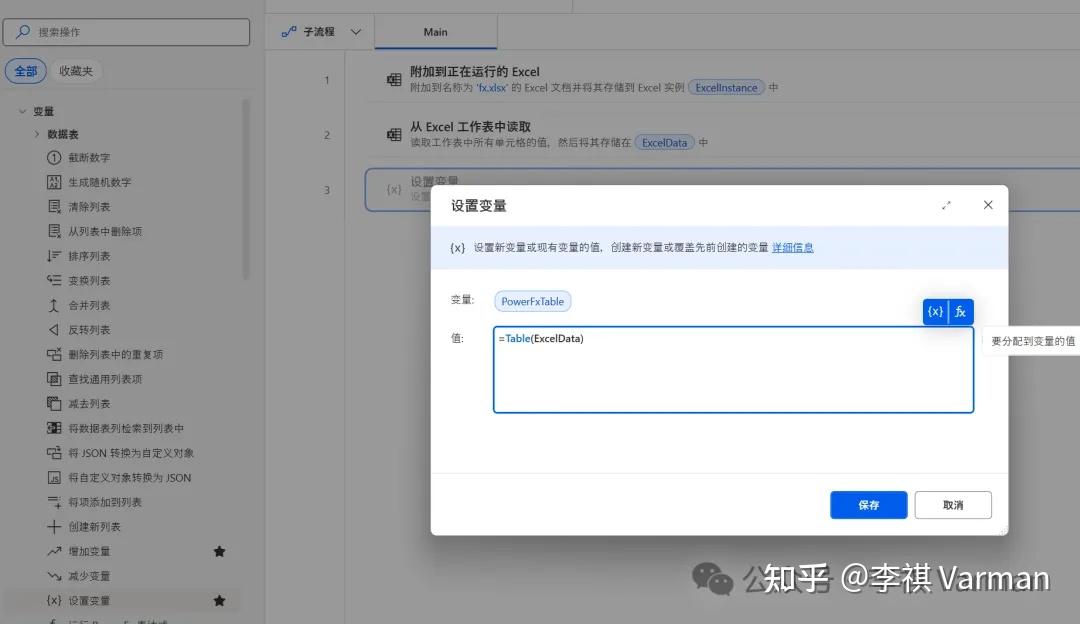
Task: Switch to the Main tab
Action: click(x=435, y=31)
